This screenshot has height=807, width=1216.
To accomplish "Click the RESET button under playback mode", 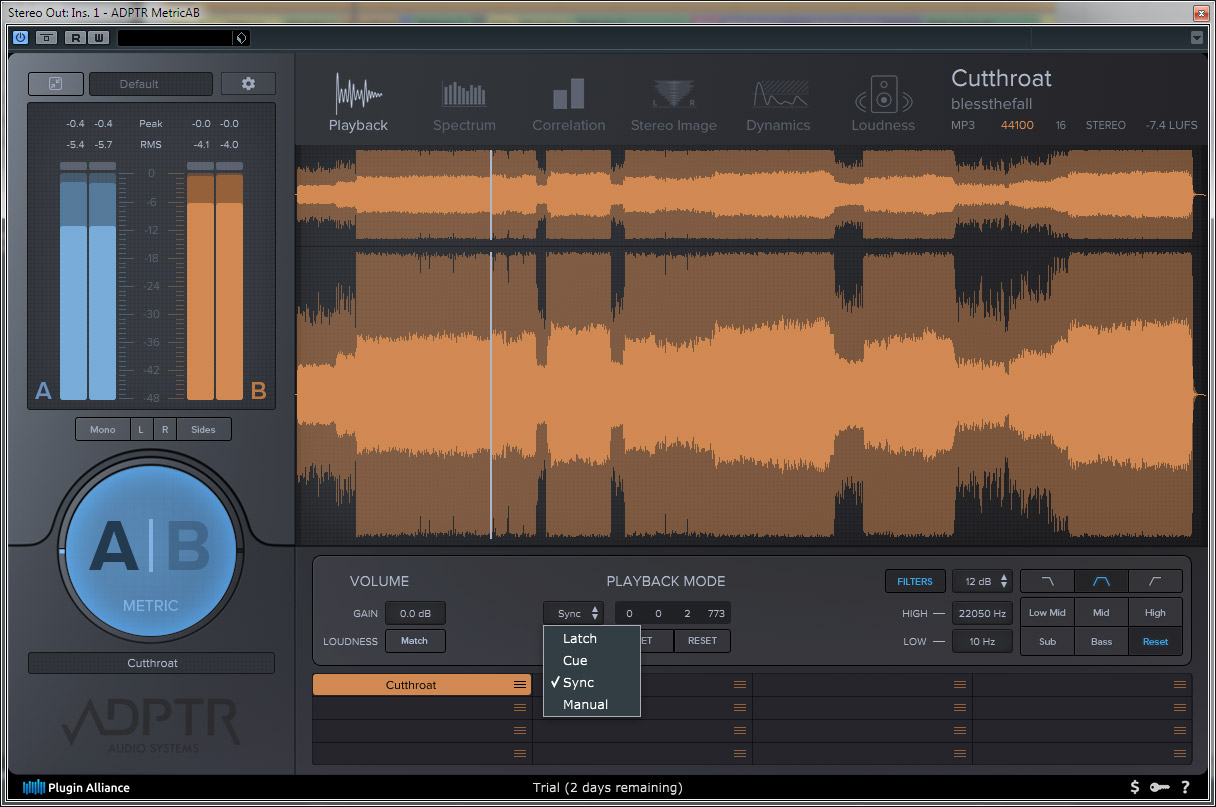I will click(702, 641).
